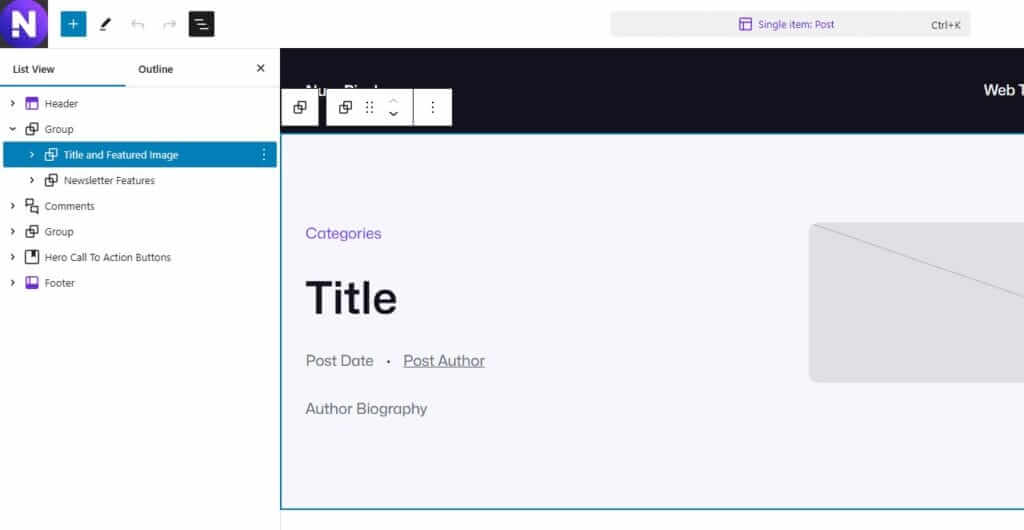
Task: Move block up with arrow
Action: 393,101
